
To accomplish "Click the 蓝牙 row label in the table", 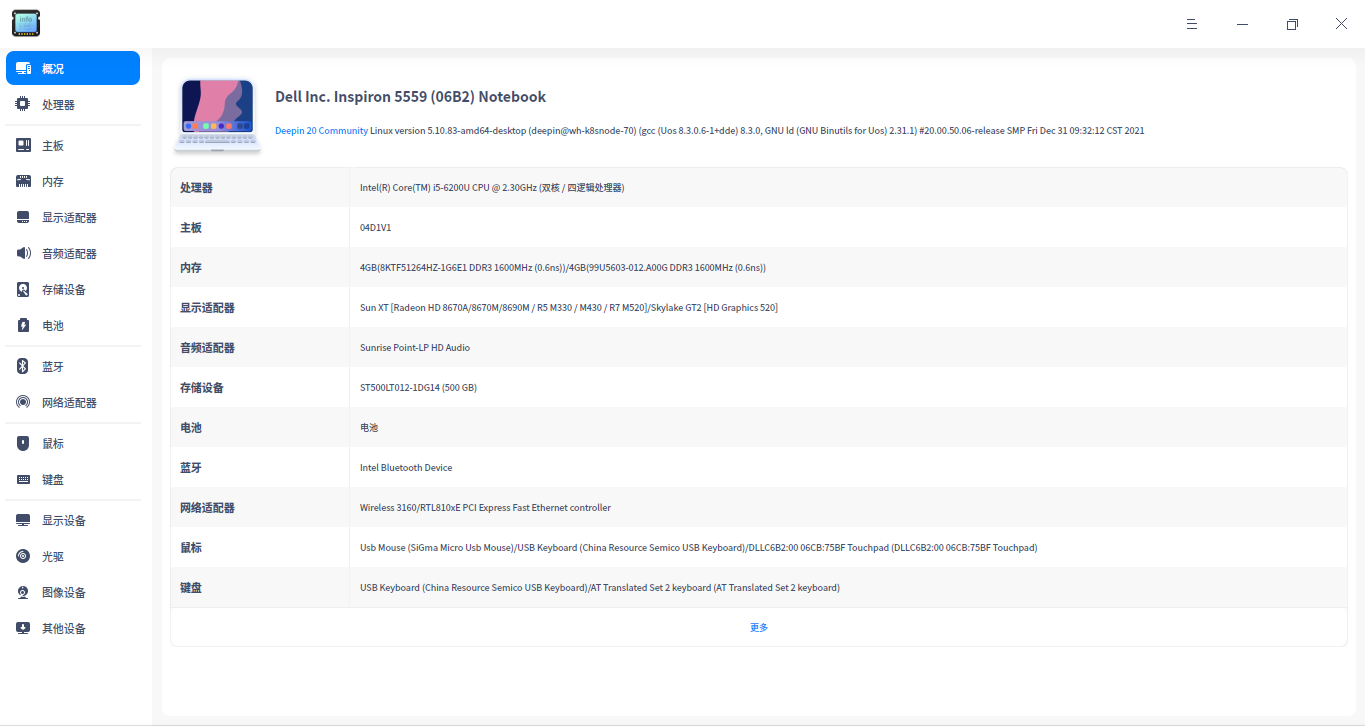I will click(191, 468).
